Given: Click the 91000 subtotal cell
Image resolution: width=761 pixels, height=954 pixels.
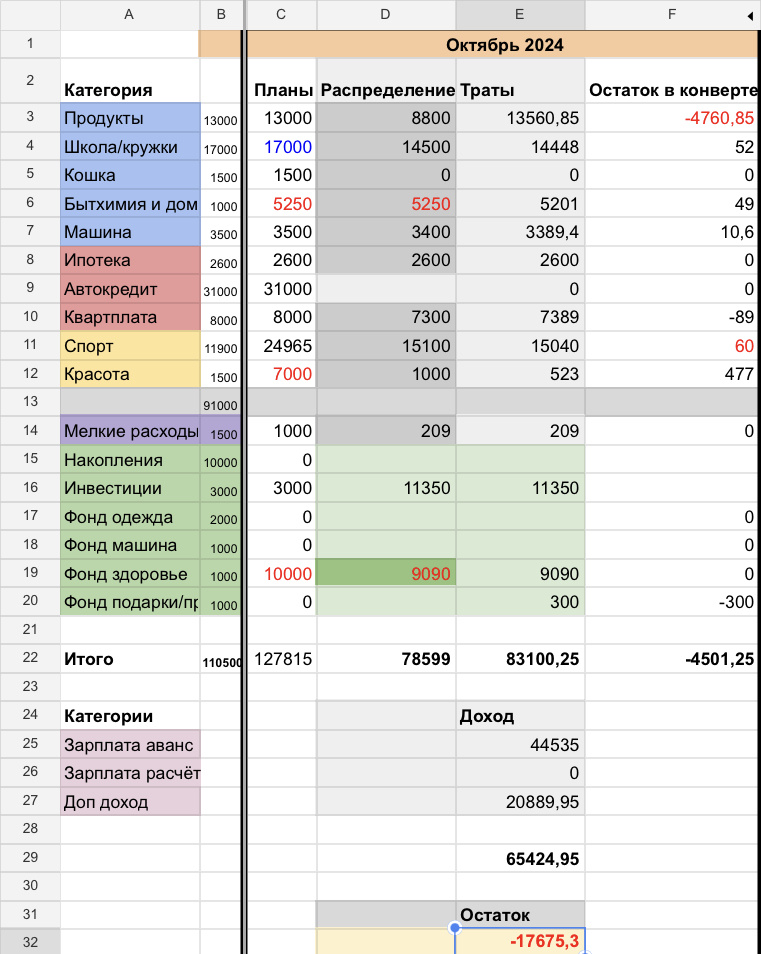Looking at the screenshot, I should point(221,403).
